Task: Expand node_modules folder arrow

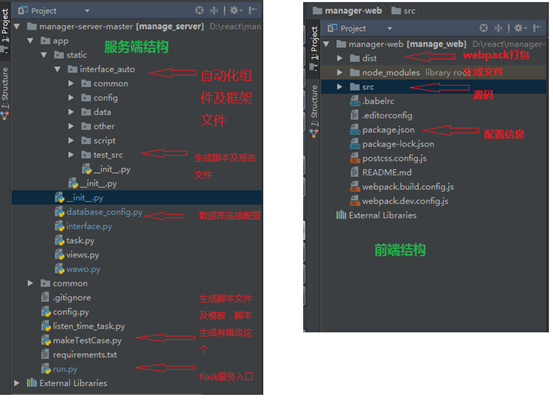Action: pos(340,73)
